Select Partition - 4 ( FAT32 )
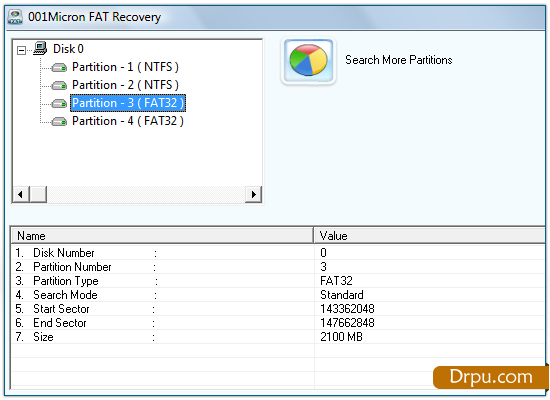This screenshot has height=400, width=550. point(128,121)
